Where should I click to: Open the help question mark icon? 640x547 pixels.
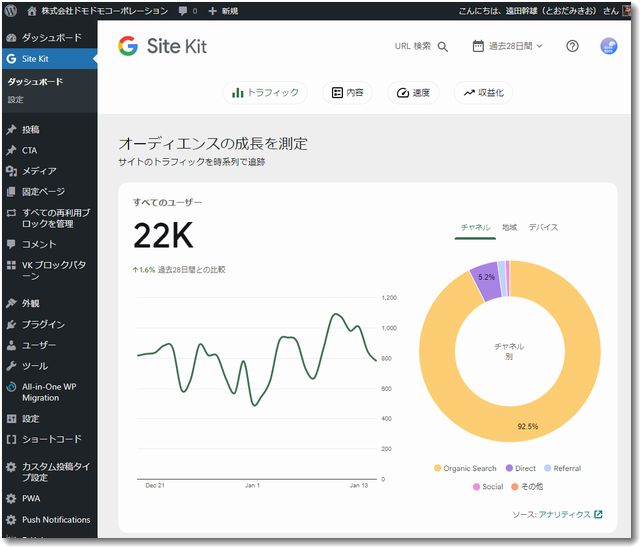click(572, 46)
